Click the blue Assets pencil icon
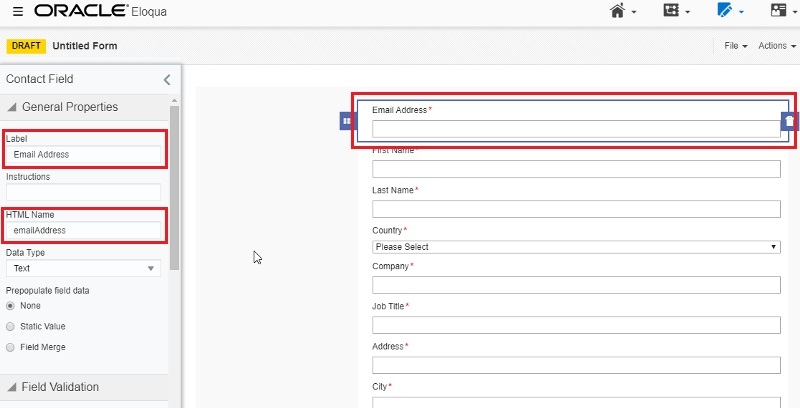 [x=725, y=11]
